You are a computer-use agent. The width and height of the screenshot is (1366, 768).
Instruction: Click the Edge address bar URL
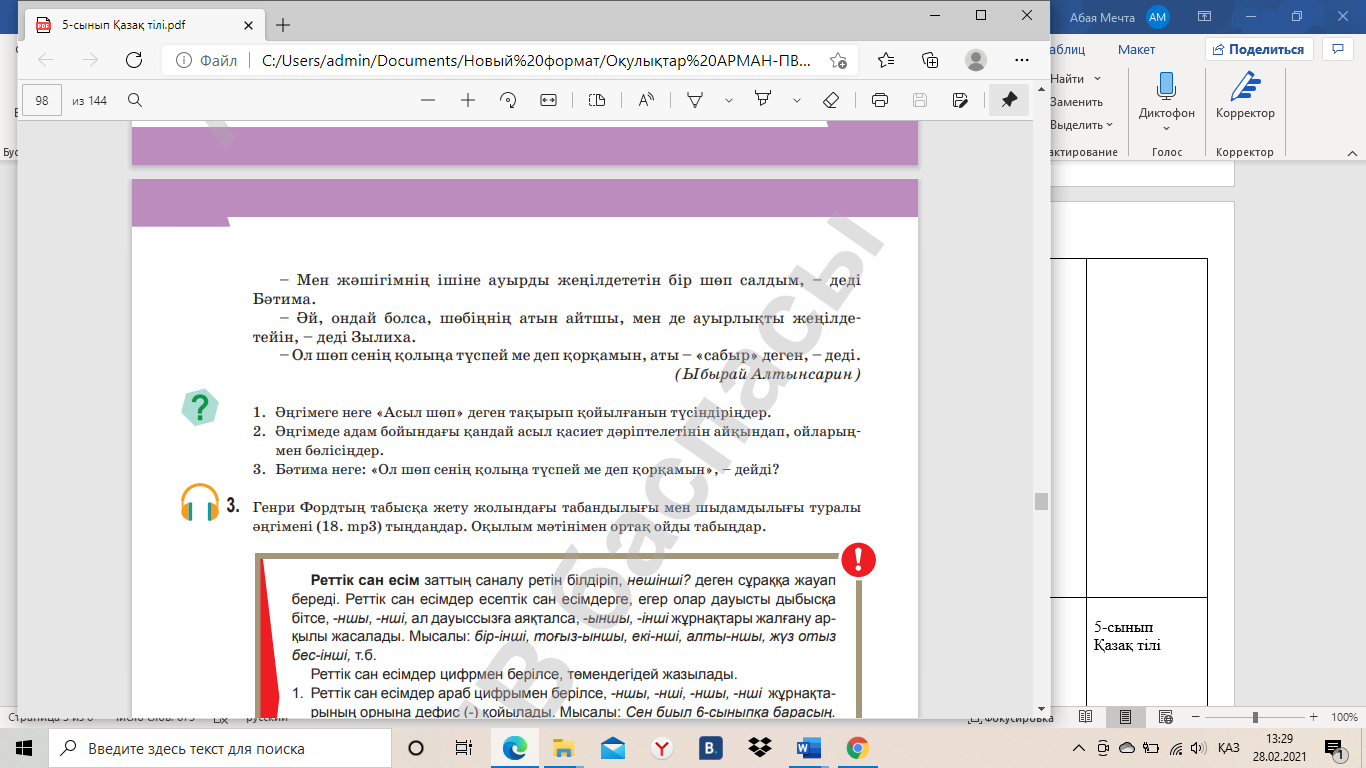pyautogui.click(x=537, y=60)
